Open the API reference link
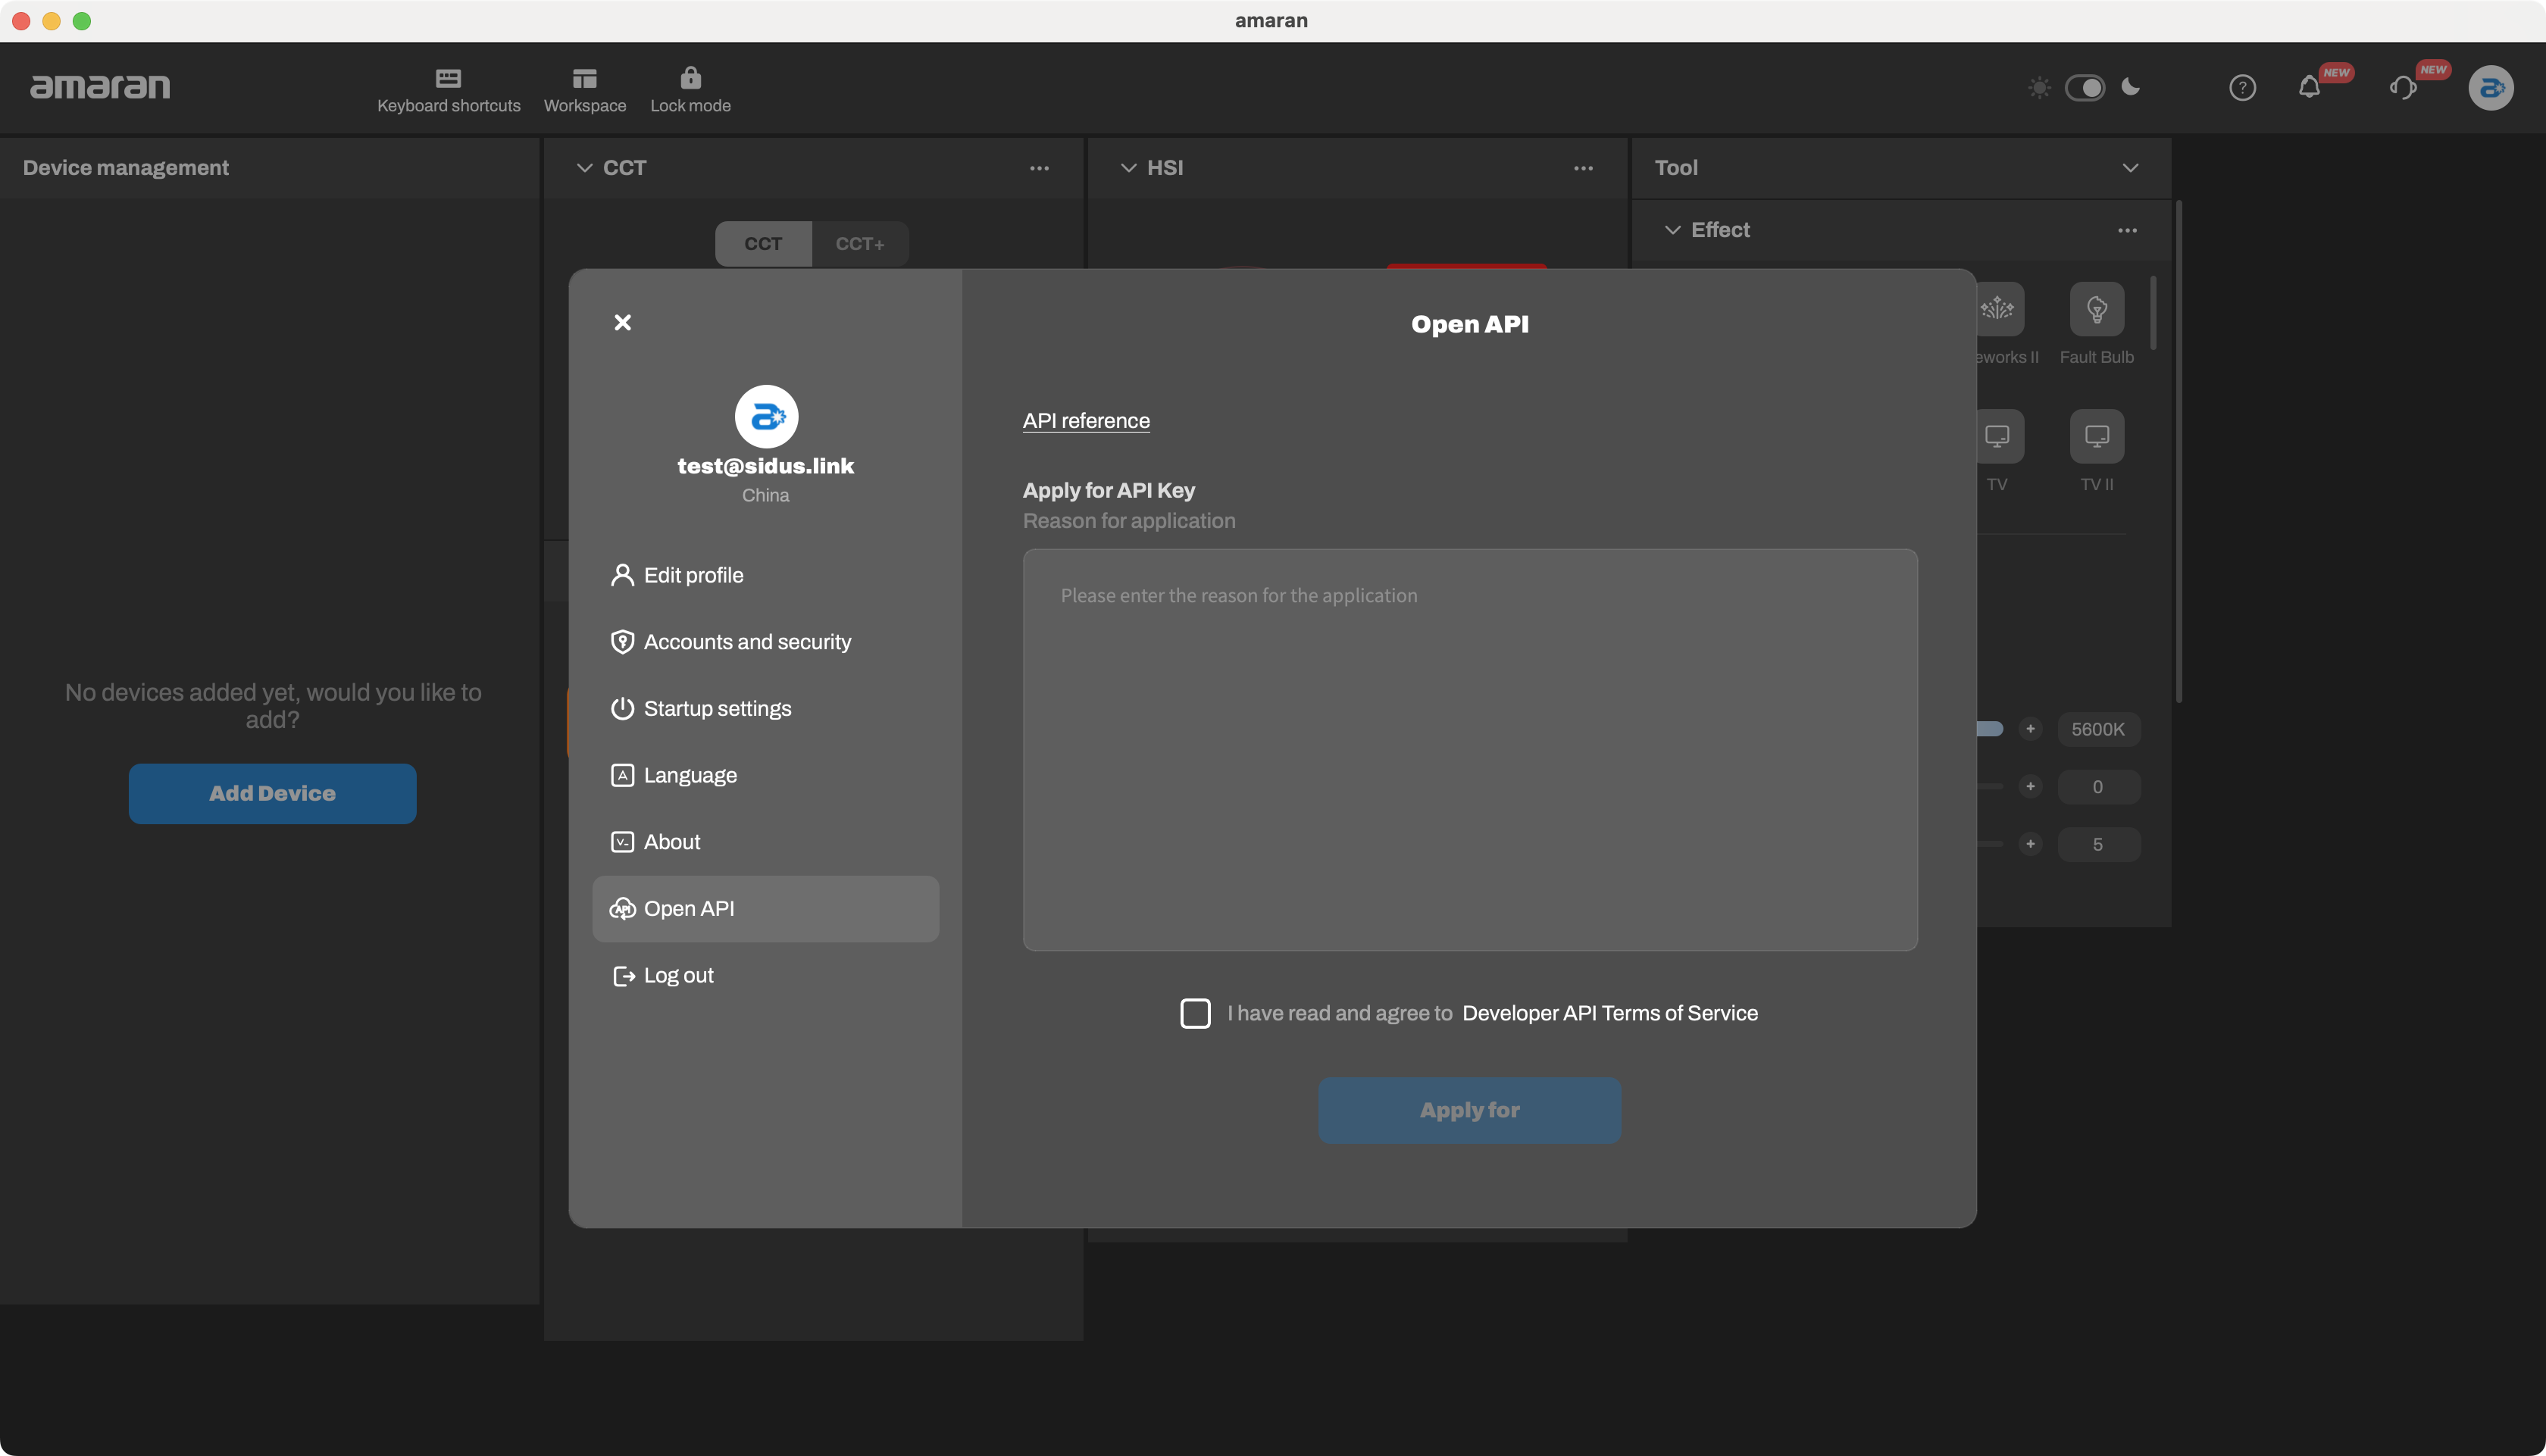This screenshot has width=2546, height=1456. tap(1086, 421)
